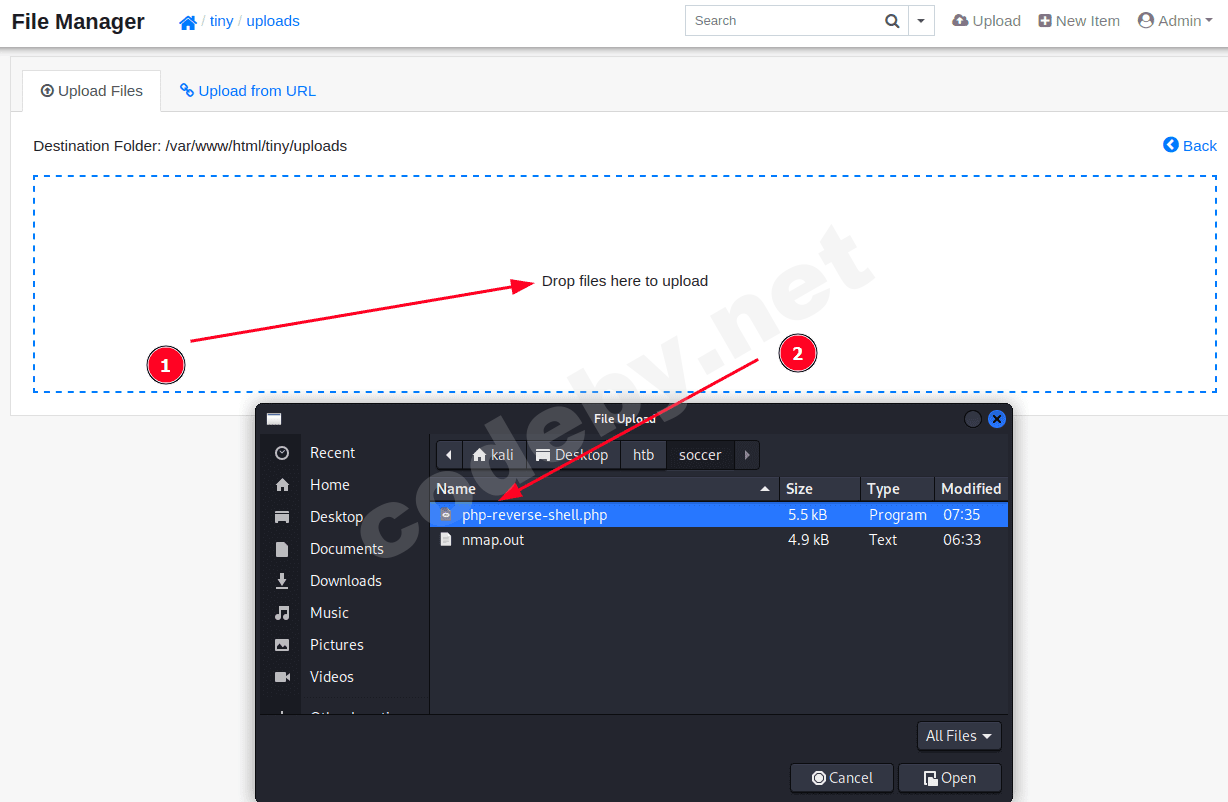Click the path bar right arrow

pos(747,455)
